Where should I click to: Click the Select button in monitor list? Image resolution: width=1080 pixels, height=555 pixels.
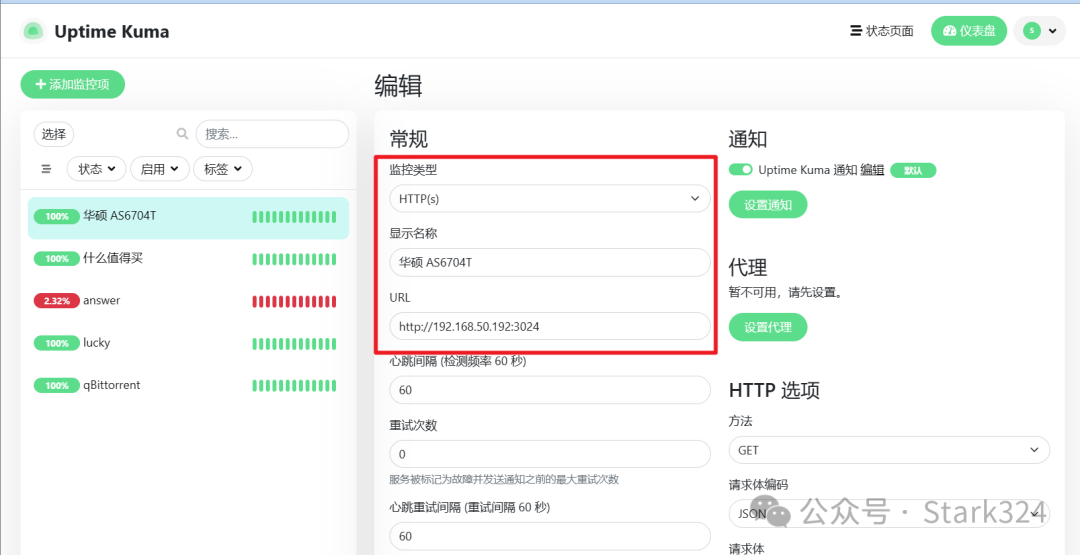[x=54, y=134]
